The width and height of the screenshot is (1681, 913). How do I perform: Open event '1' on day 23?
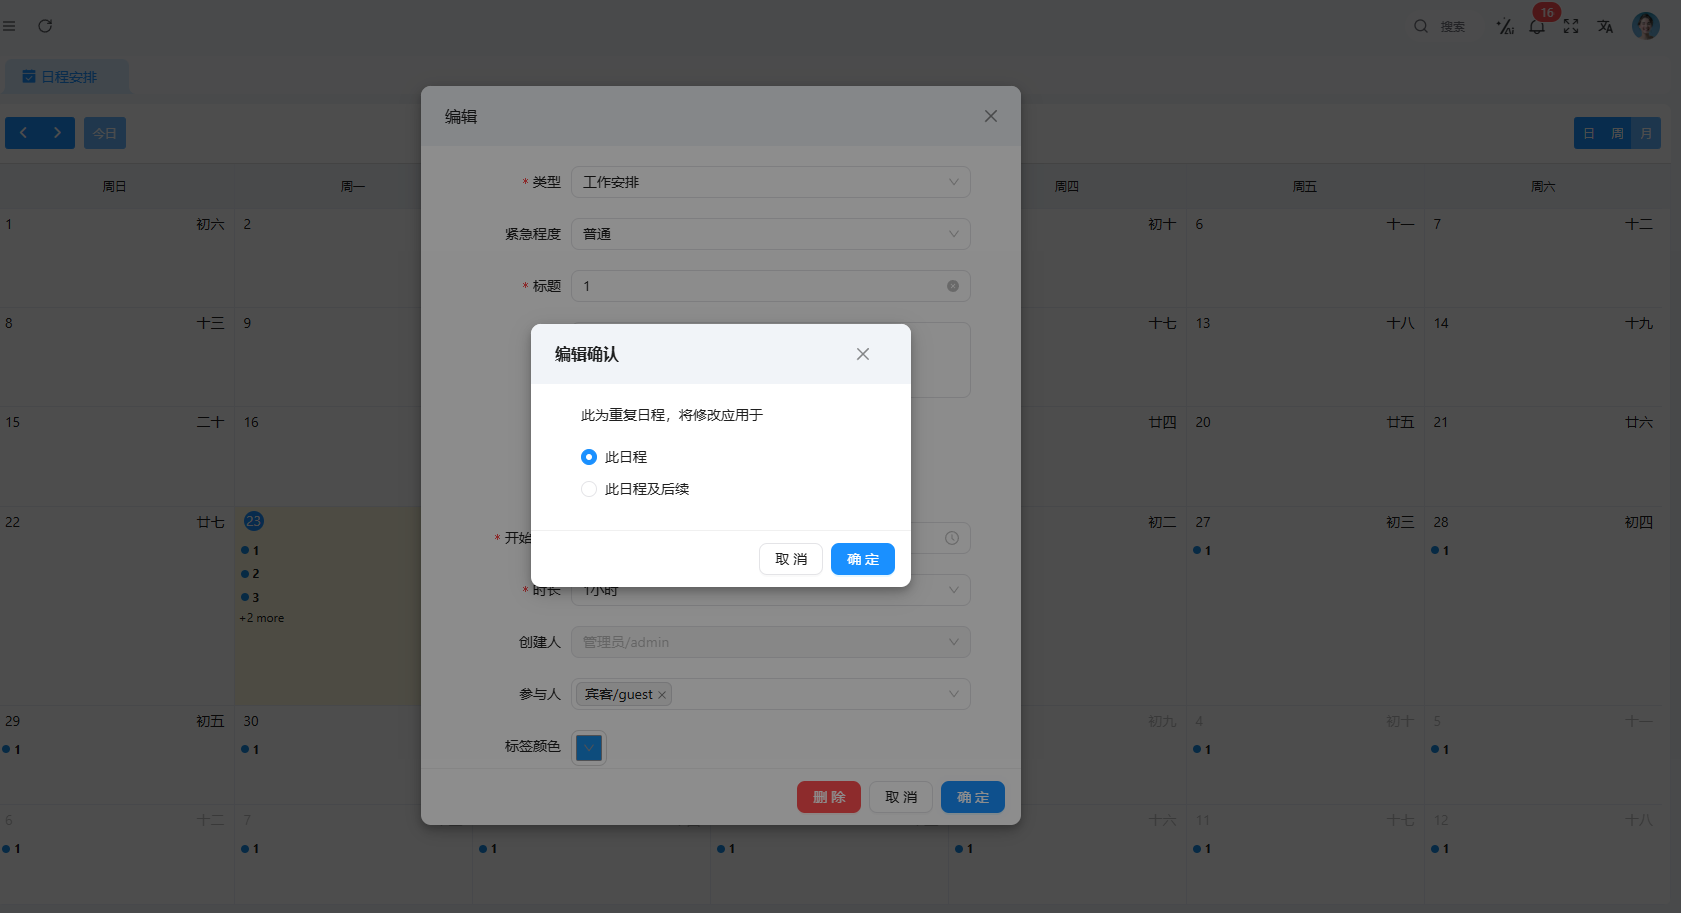click(250, 550)
